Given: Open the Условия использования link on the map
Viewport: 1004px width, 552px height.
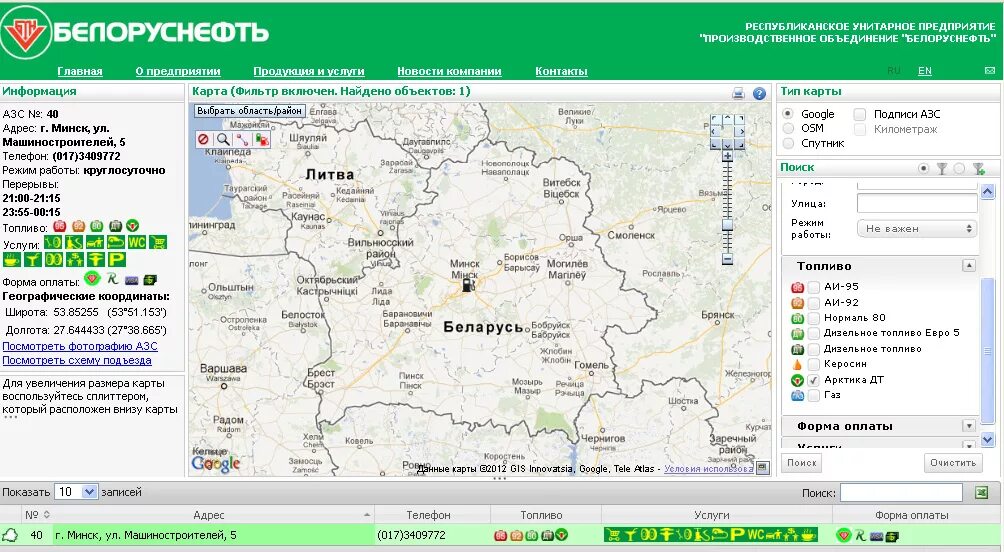Looking at the screenshot, I should tap(709, 469).
